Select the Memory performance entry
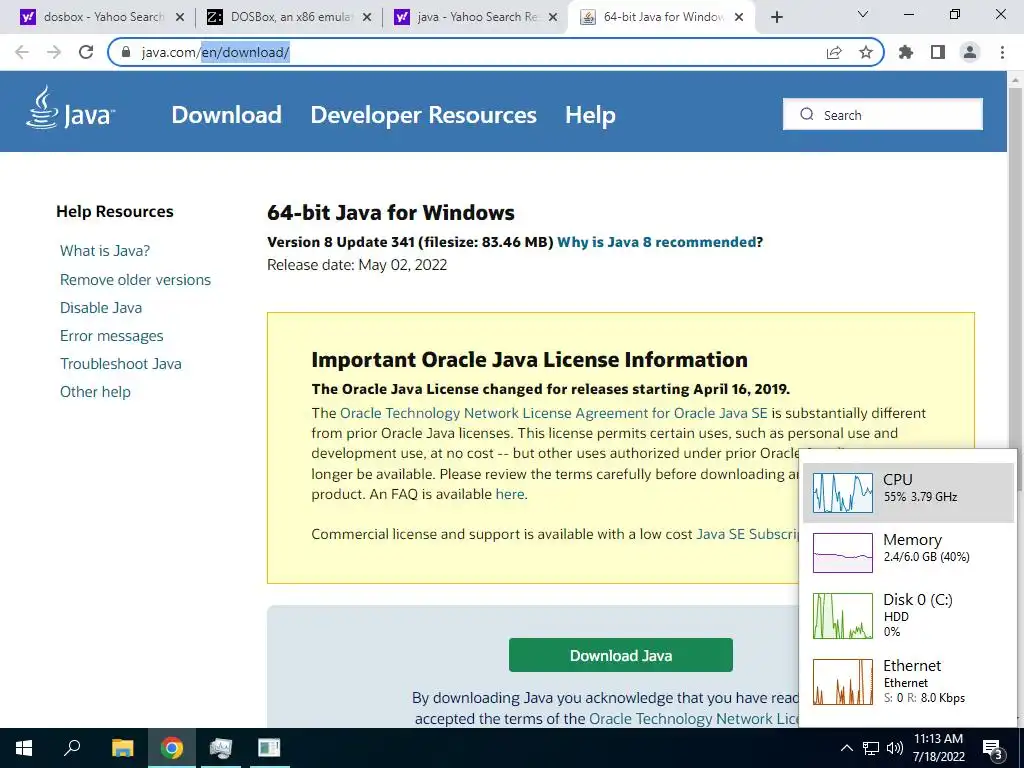Image resolution: width=1024 pixels, height=768 pixels. pos(908,552)
